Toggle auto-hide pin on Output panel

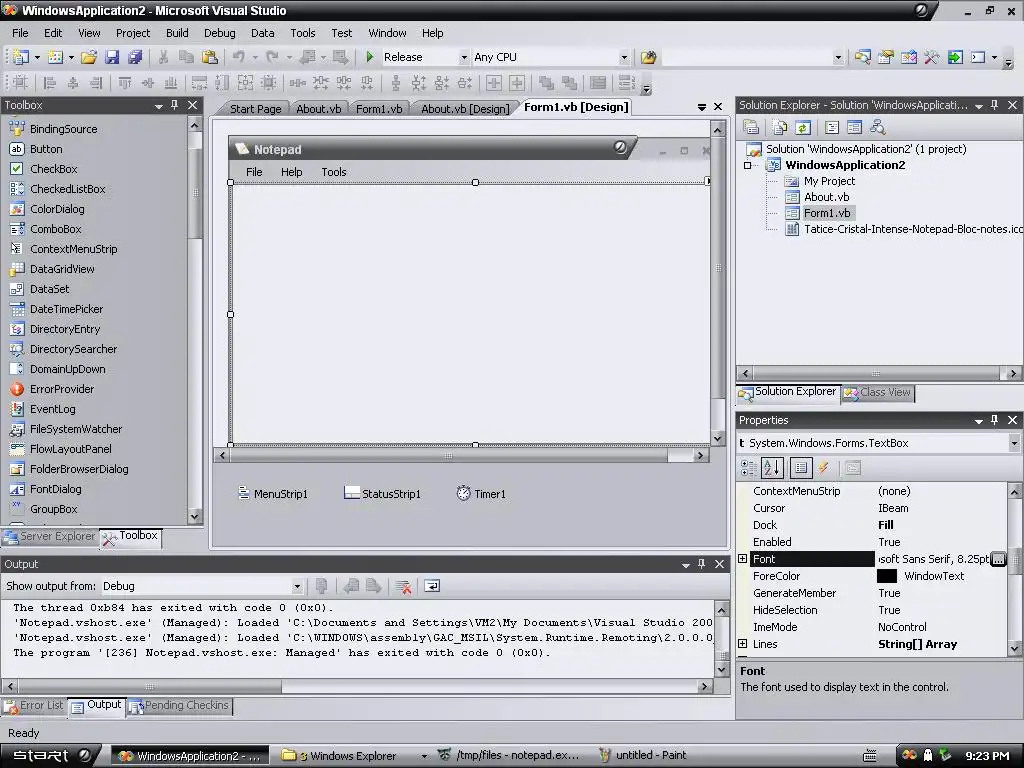(701, 564)
